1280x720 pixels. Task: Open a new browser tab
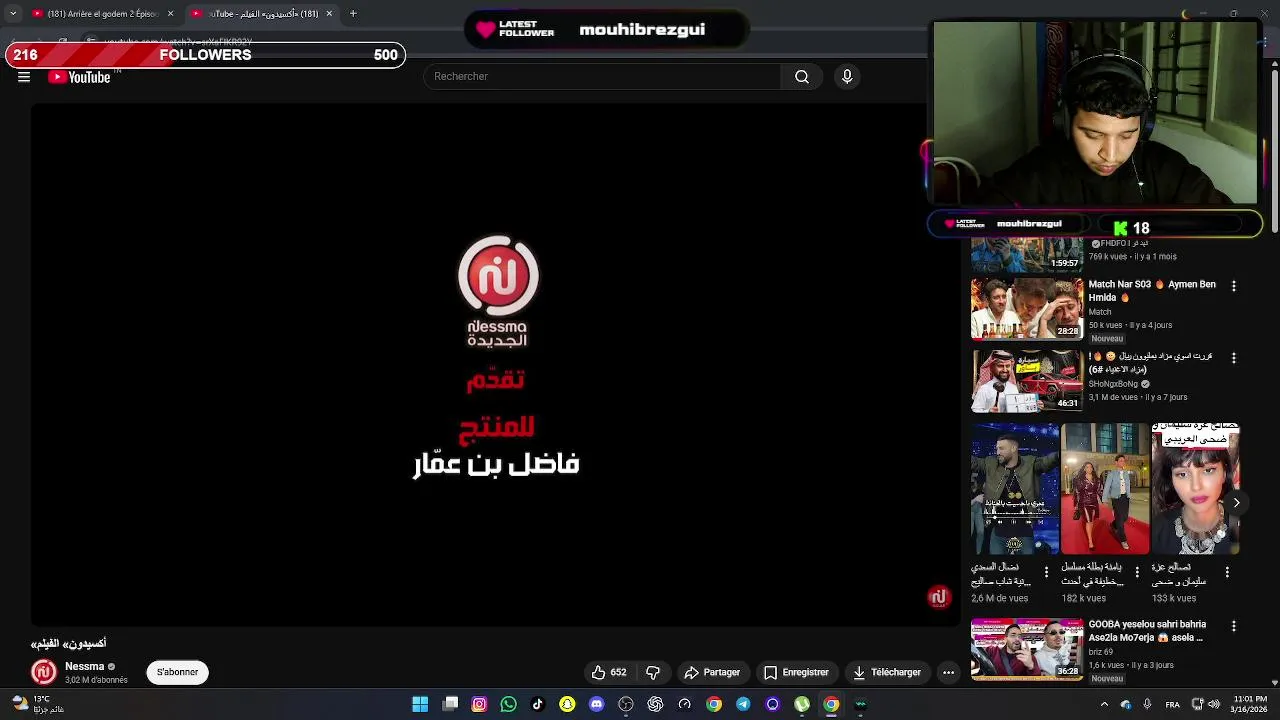(353, 14)
